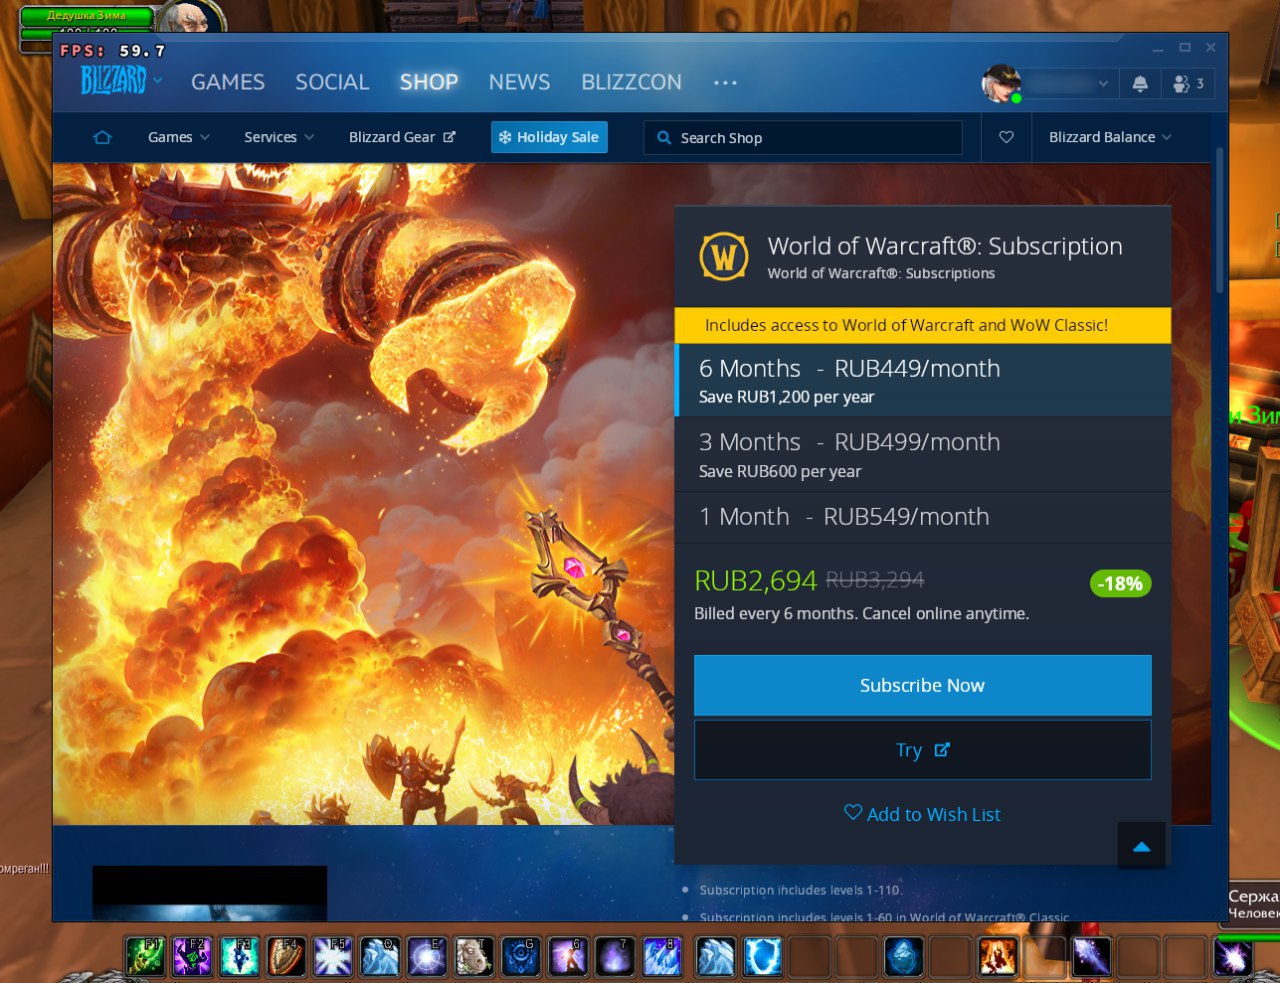Use the F4 shield action icon

(x=286, y=957)
